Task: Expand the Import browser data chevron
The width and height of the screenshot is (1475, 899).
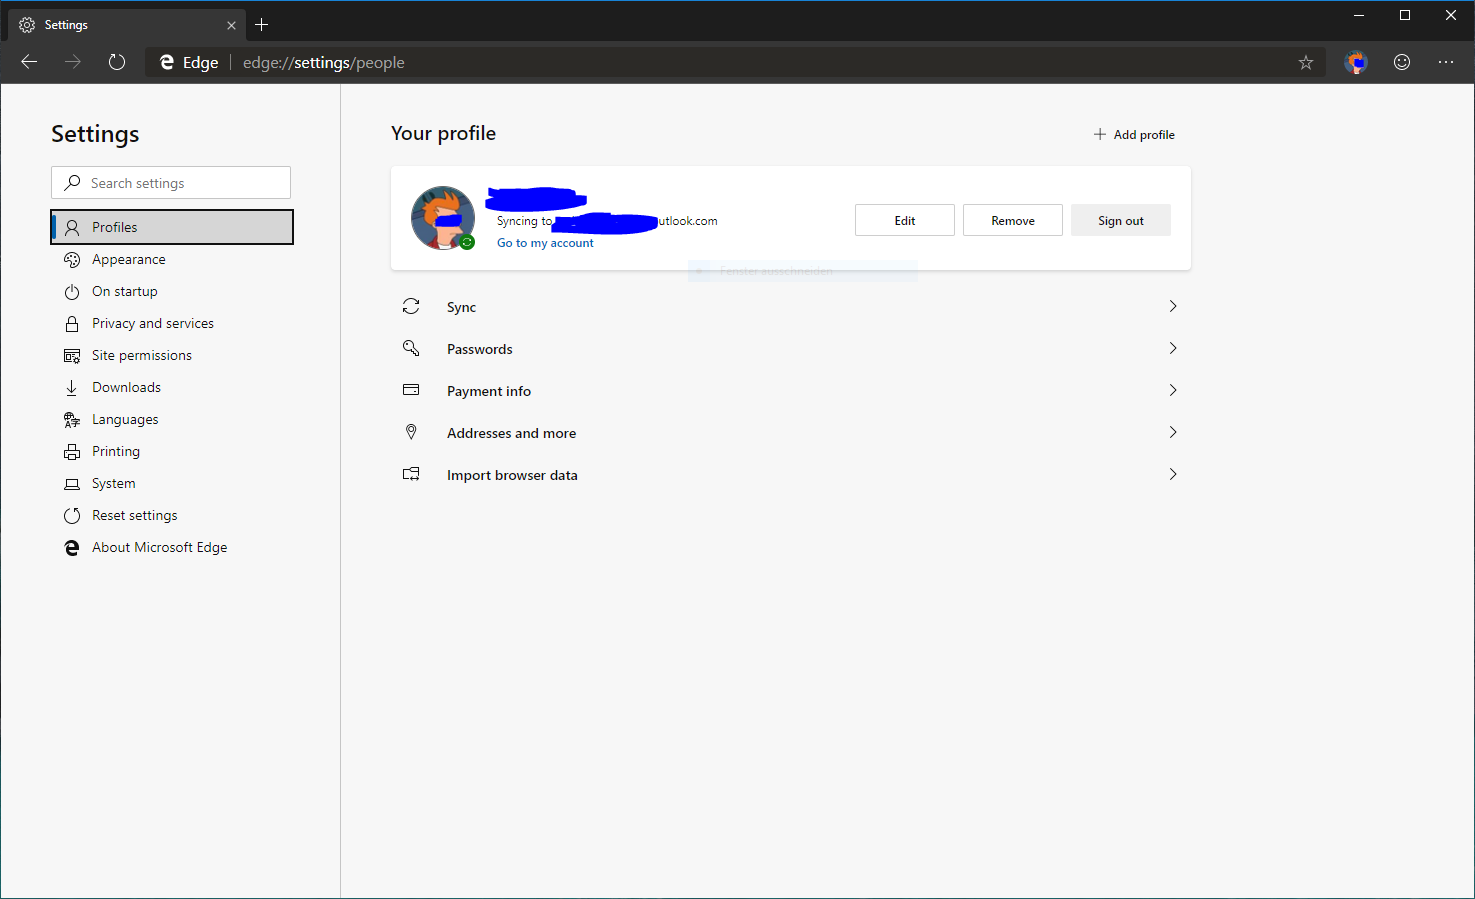Action: [x=1172, y=474]
